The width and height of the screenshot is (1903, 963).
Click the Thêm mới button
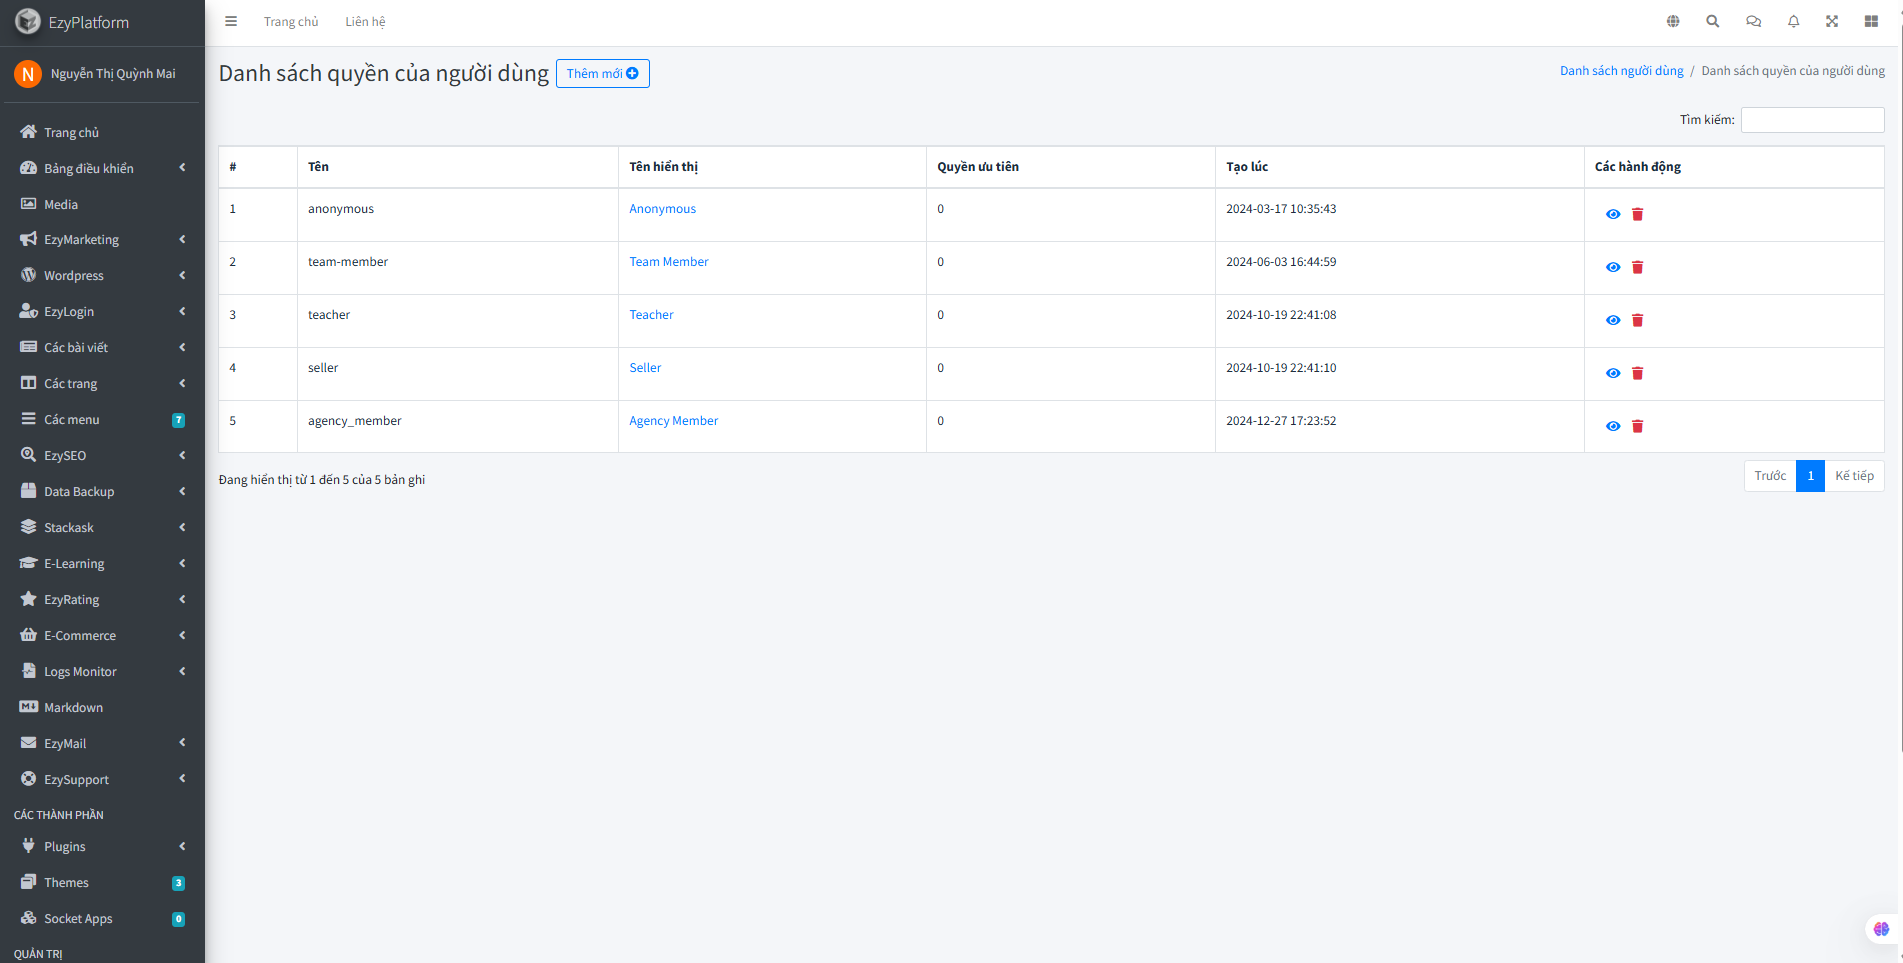[603, 73]
